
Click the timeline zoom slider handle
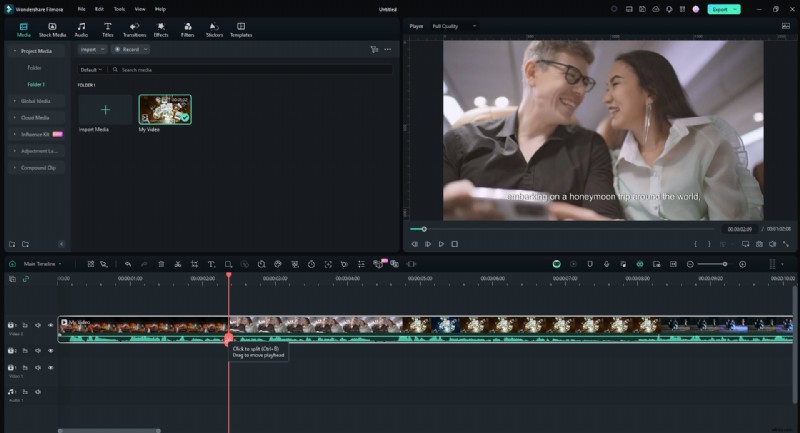click(x=724, y=264)
